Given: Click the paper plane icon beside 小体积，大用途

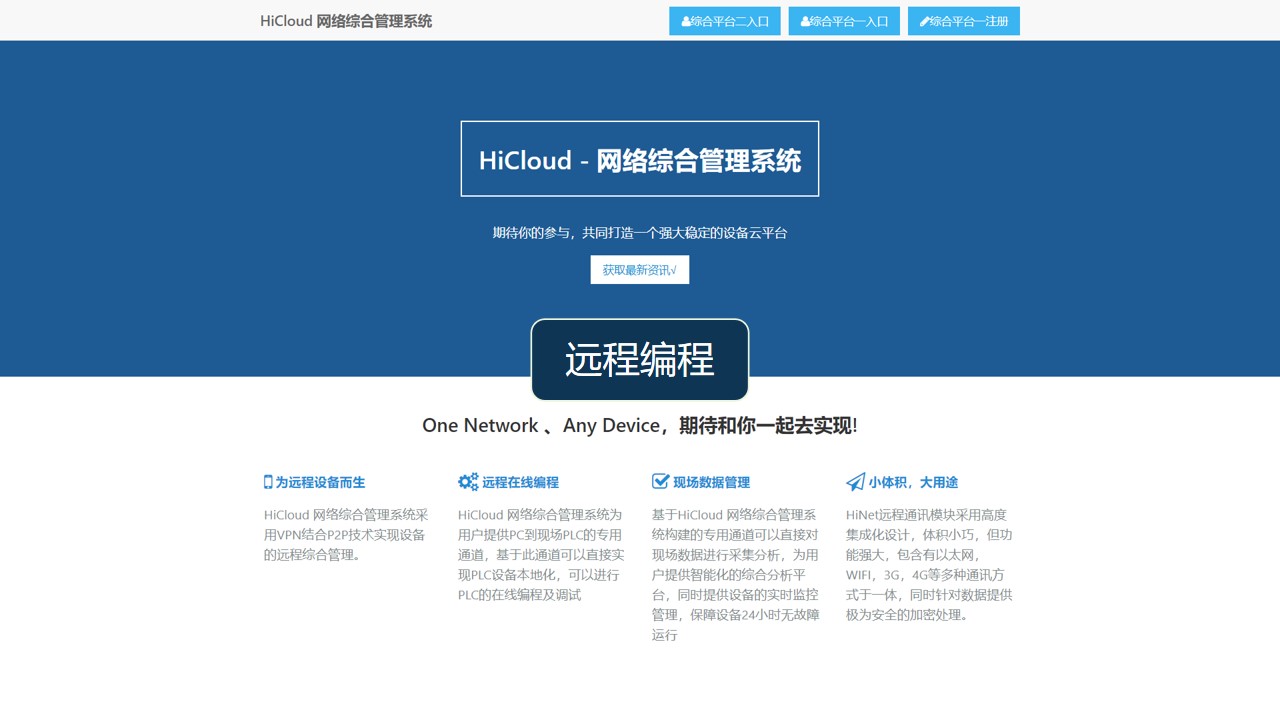Looking at the screenshot, I should coord(855,482).
